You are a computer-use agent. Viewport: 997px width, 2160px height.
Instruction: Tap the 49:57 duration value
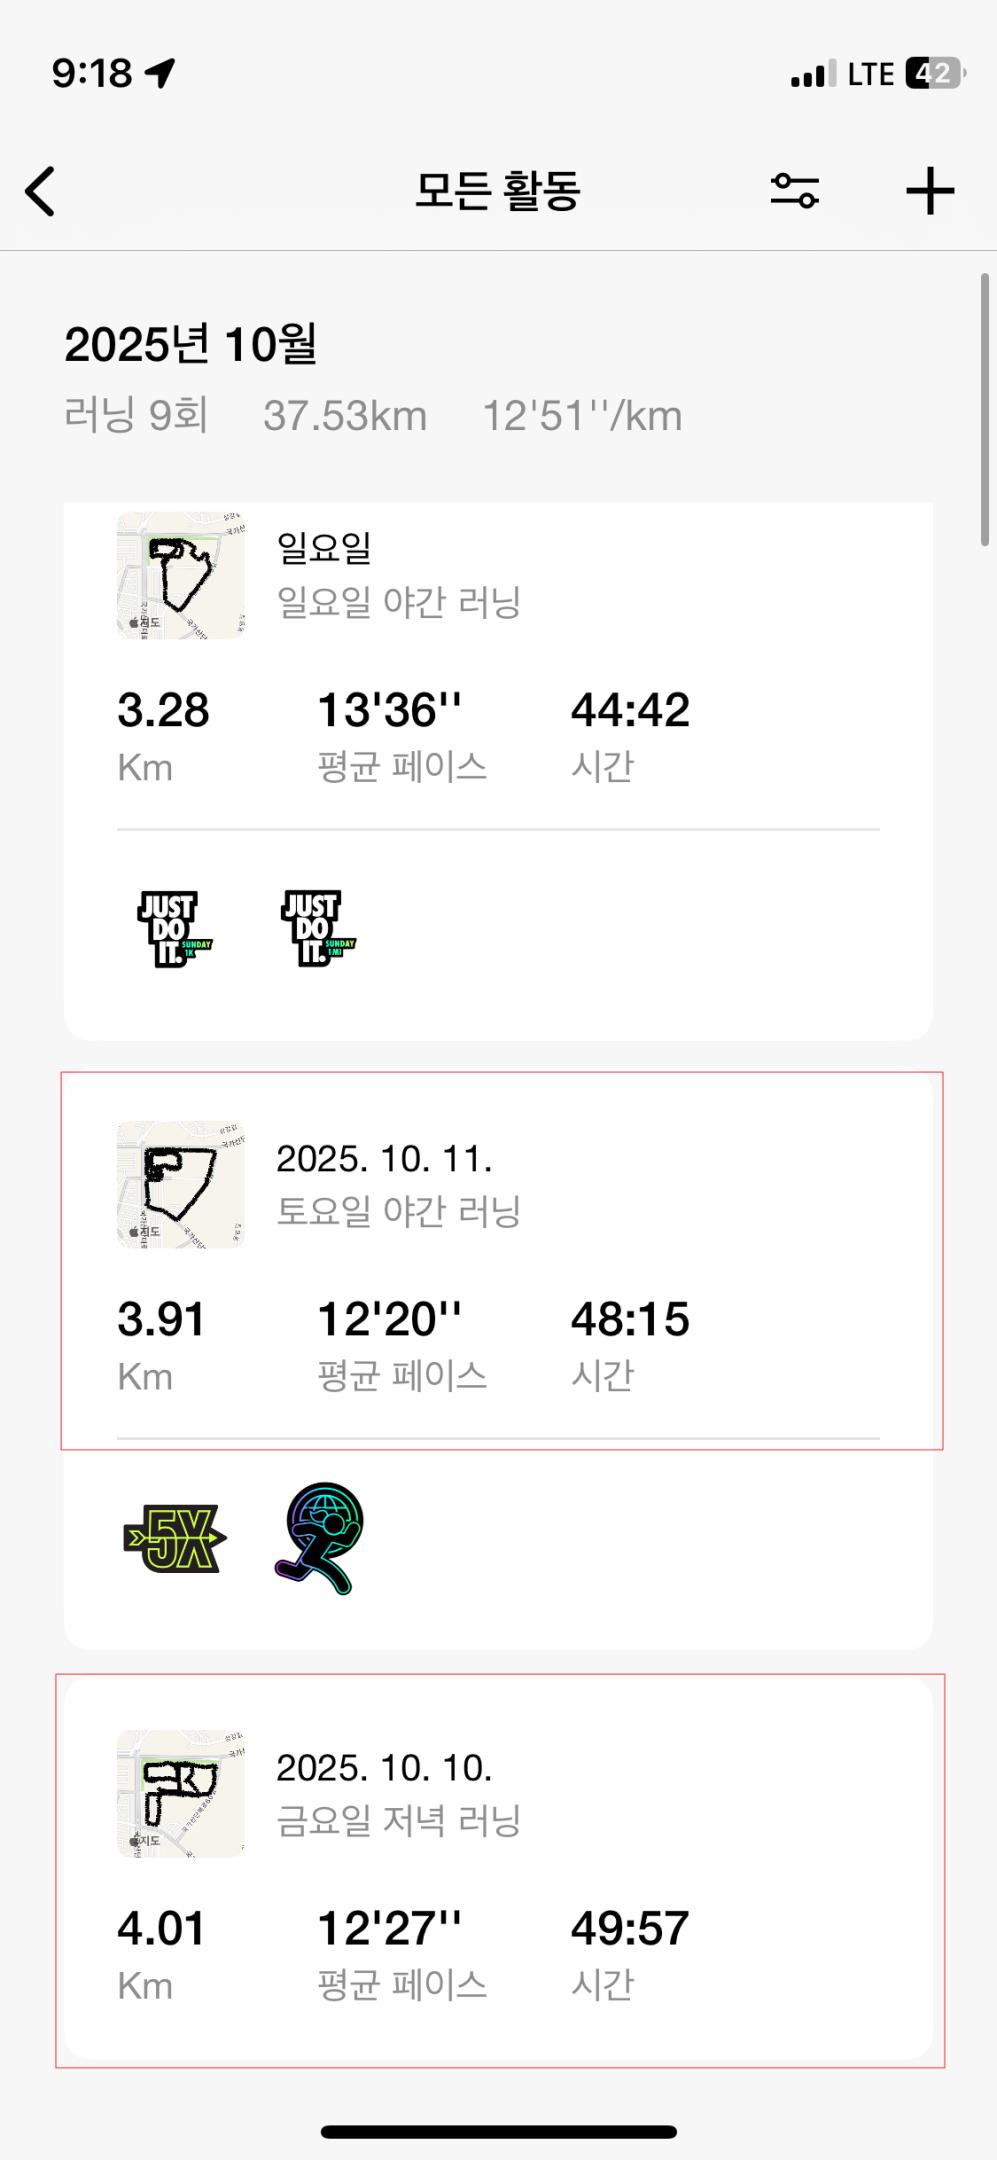pyautogui.click(x=630, y=1929)
